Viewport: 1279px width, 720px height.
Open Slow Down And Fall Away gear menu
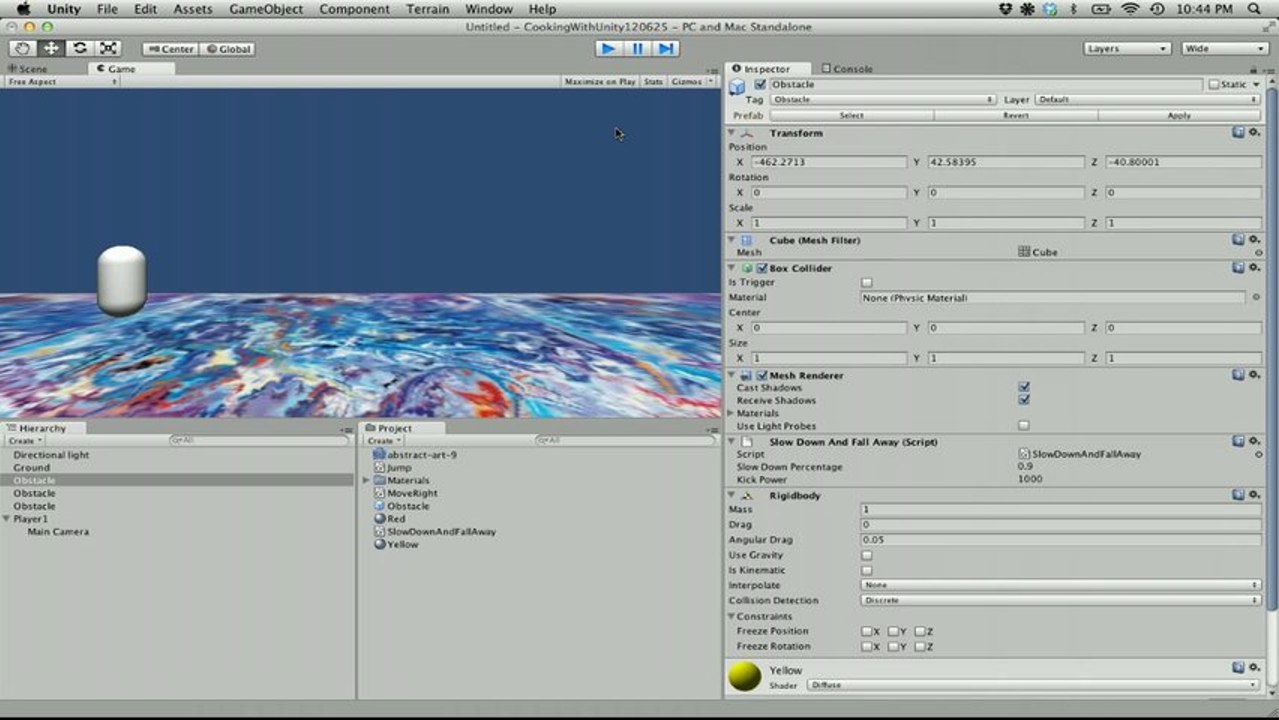(x=1254, y=441)
